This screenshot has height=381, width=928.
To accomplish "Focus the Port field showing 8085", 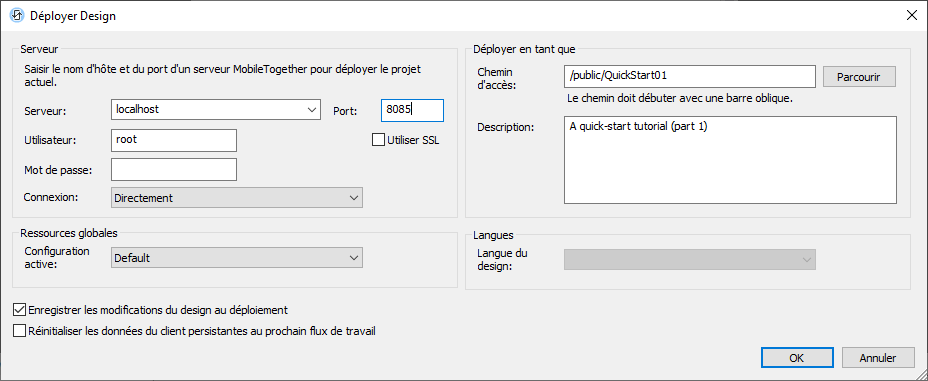I will pos(412,109).
